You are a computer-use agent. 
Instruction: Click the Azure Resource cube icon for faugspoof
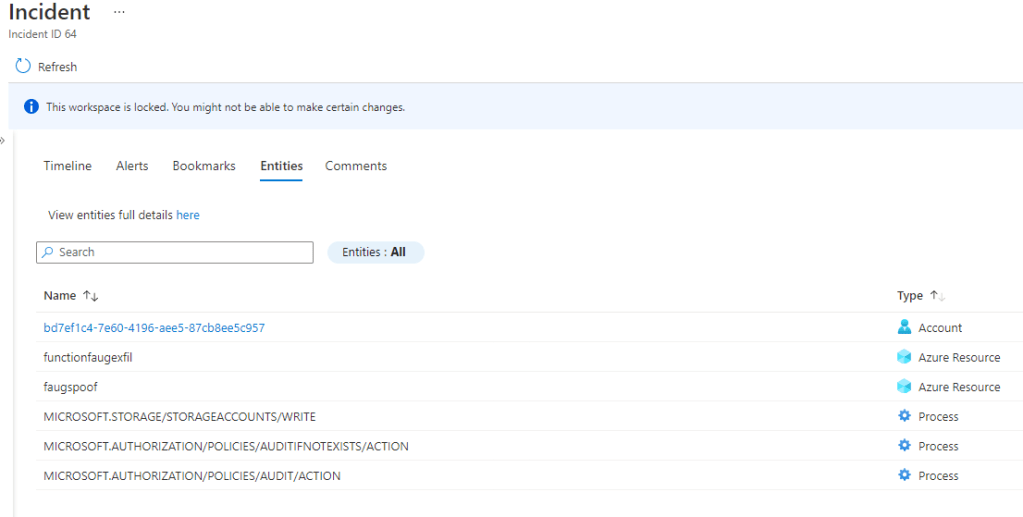click(905, 387)
